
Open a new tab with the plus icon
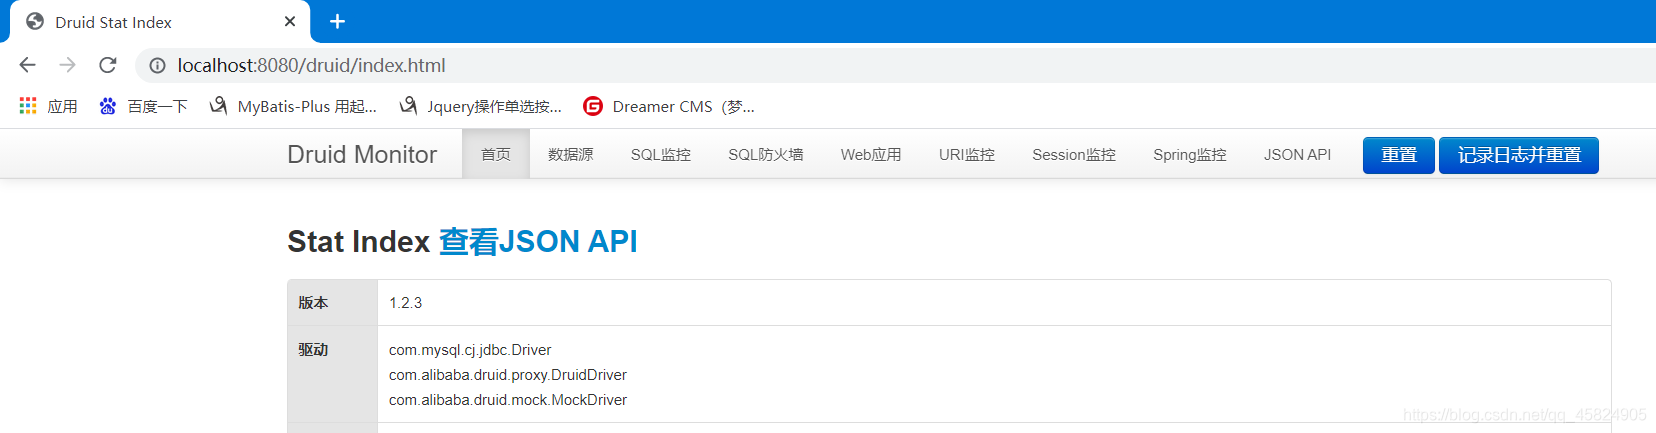[337, 21]
